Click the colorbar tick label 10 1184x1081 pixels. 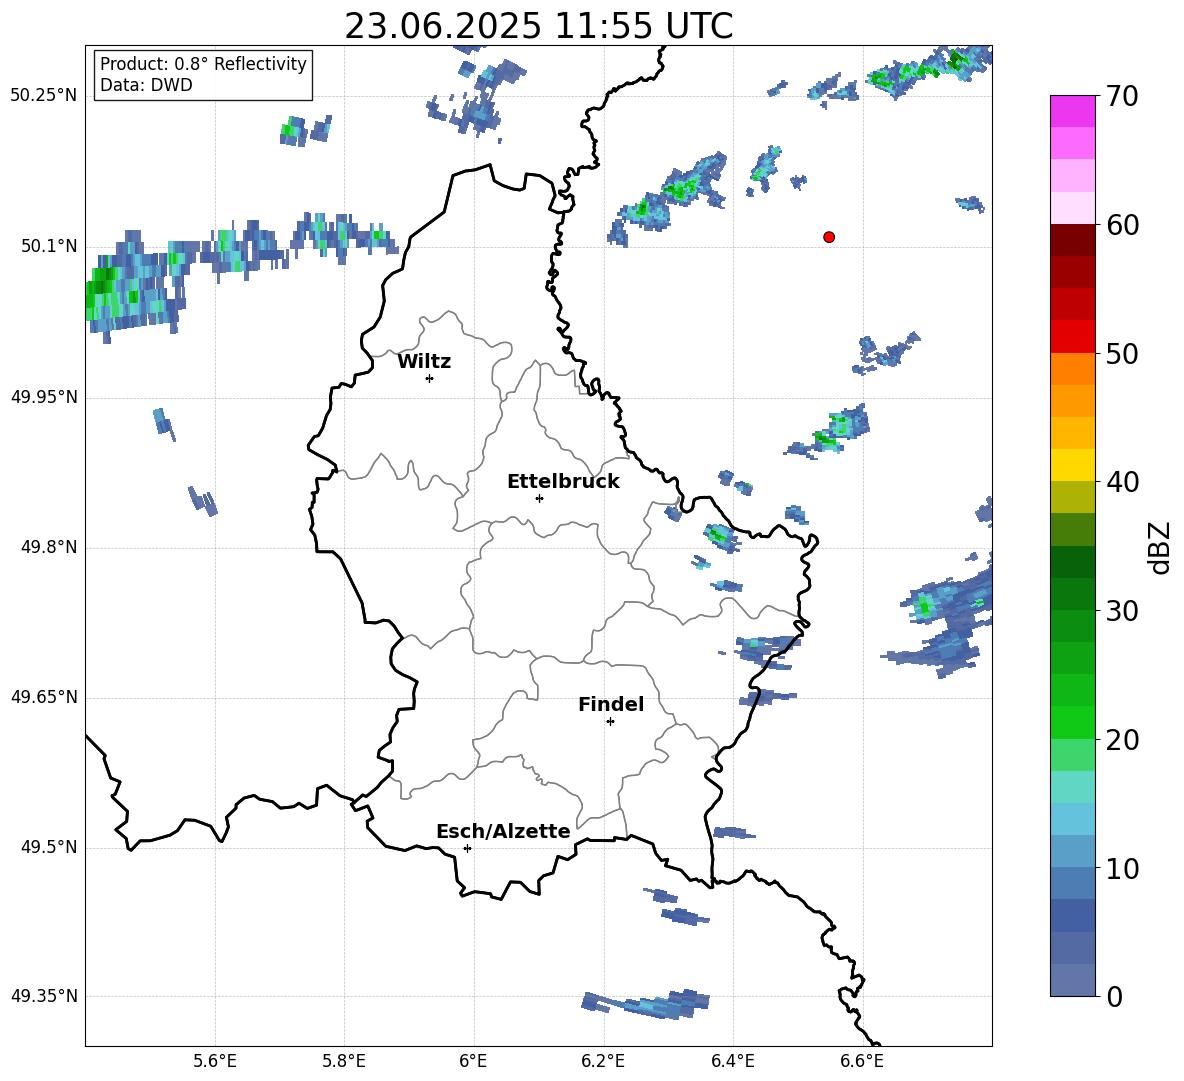point(1122,869)
